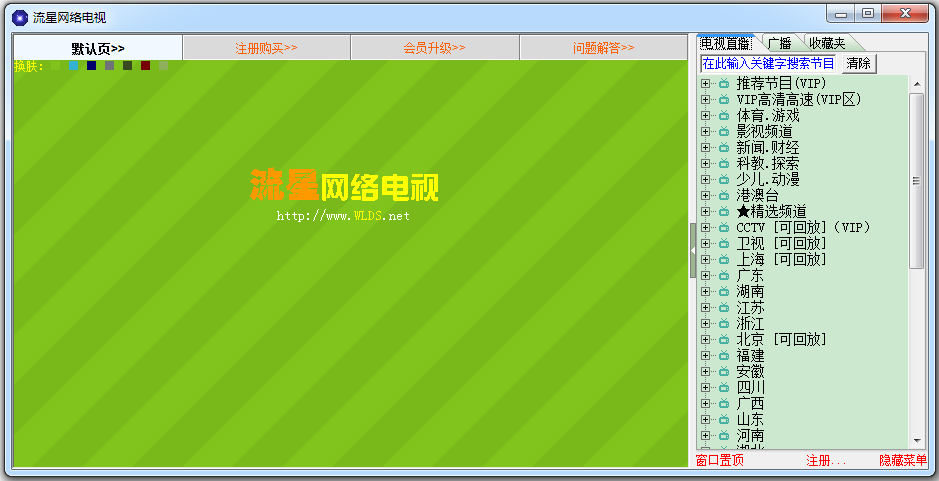Click the TV icon next to 少儿.动漫
Image resolution: width=939 pixels, height=481 pixels.
pyautogui.click(x=723, y=180)
